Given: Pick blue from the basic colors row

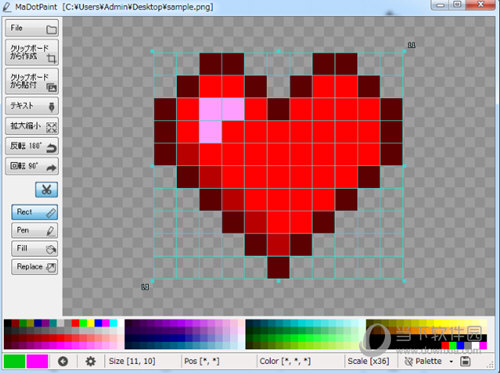Looking at the screenshot, I should (x=98, y=323).
